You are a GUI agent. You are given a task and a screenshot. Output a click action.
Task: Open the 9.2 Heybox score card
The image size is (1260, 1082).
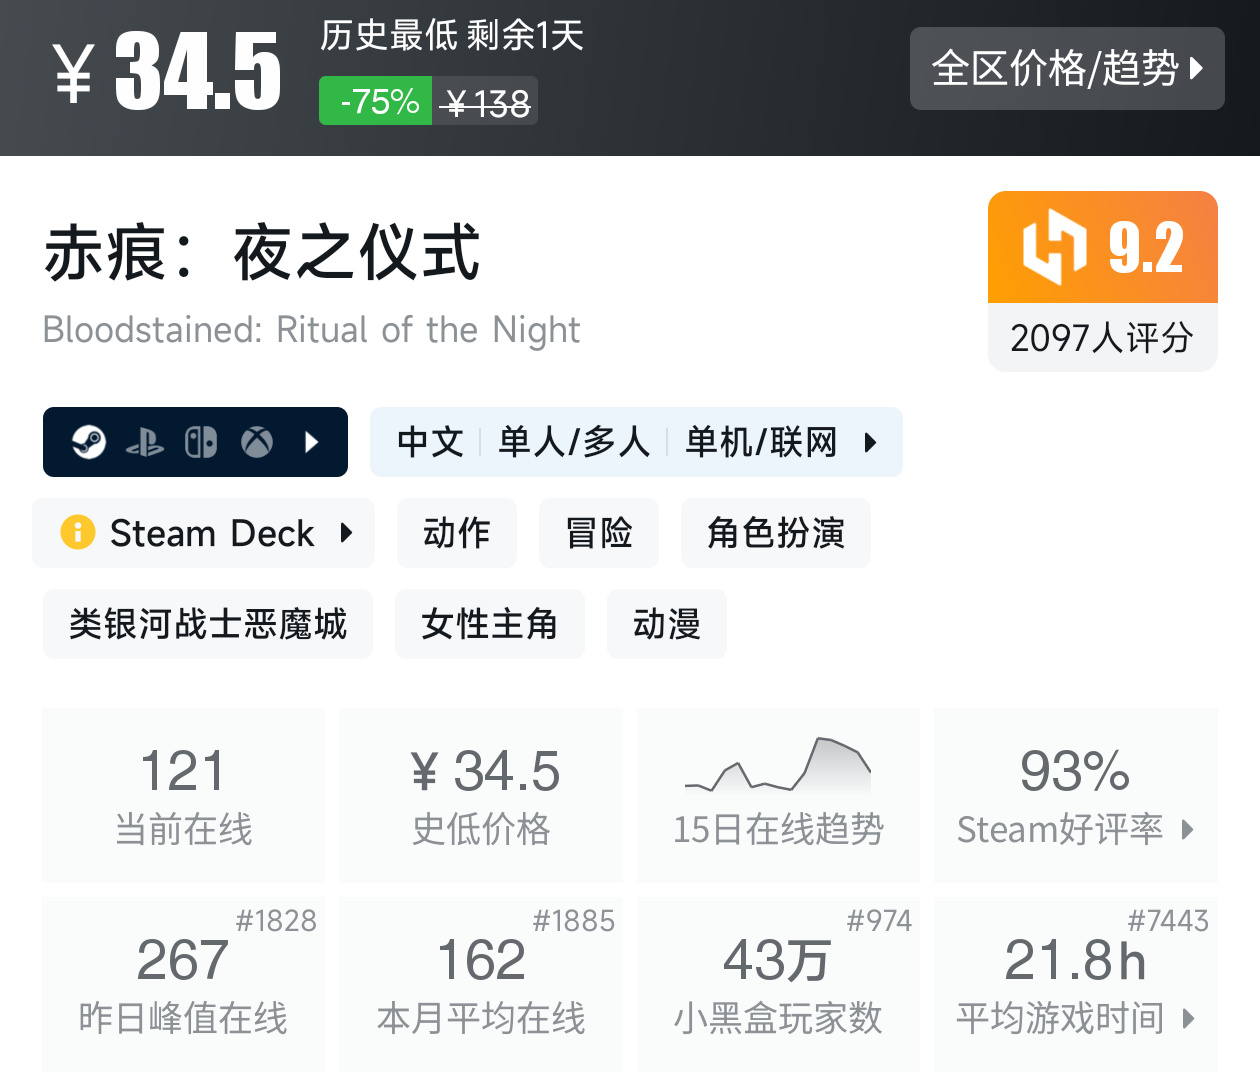tap(1103, 281)
